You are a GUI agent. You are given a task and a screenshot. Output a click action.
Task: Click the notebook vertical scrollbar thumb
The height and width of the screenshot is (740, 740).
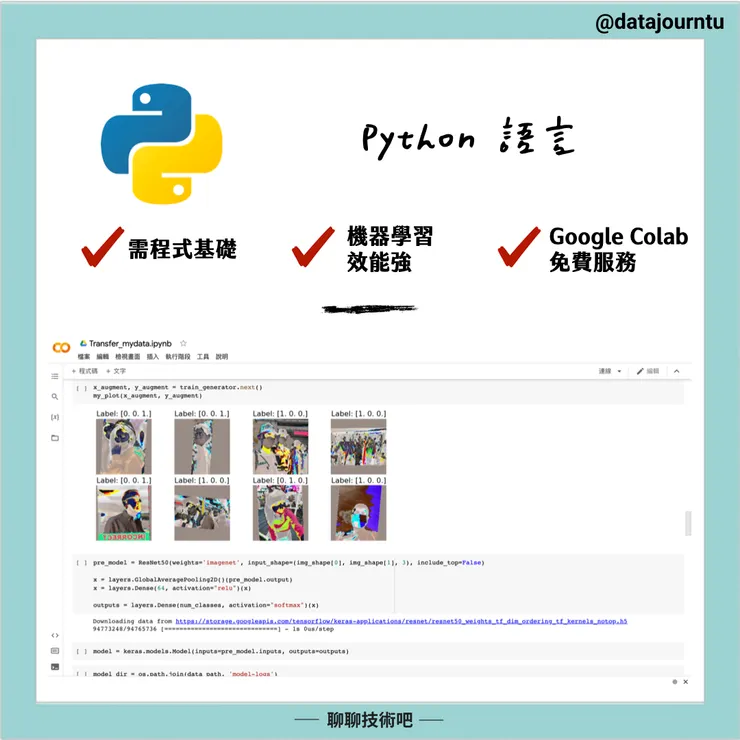click(x=688, y=523)
